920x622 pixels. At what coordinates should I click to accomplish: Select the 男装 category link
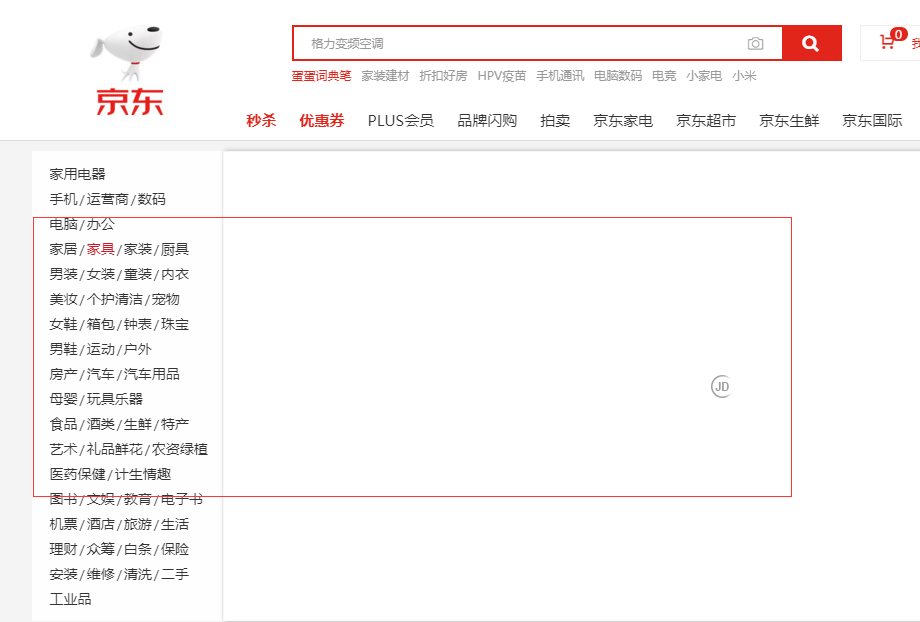coord(63,274)
